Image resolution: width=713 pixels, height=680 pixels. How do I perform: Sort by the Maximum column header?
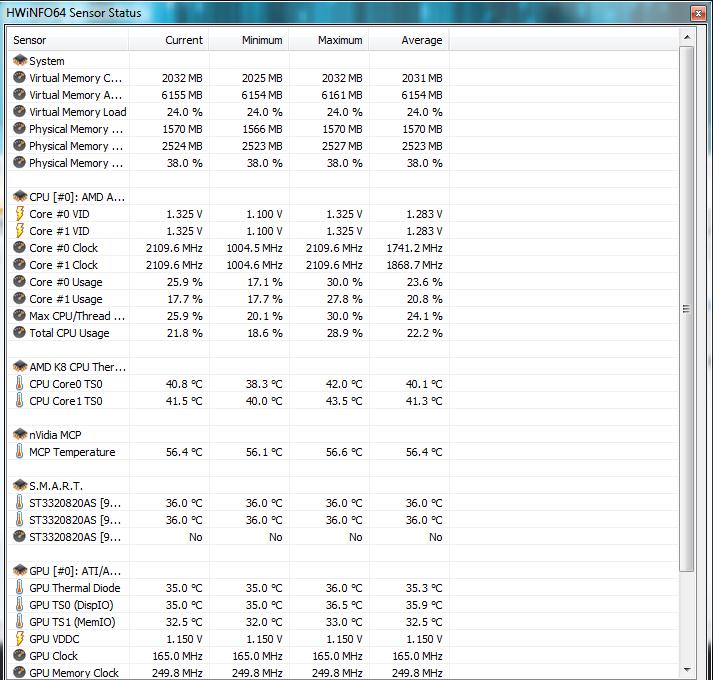329,40
